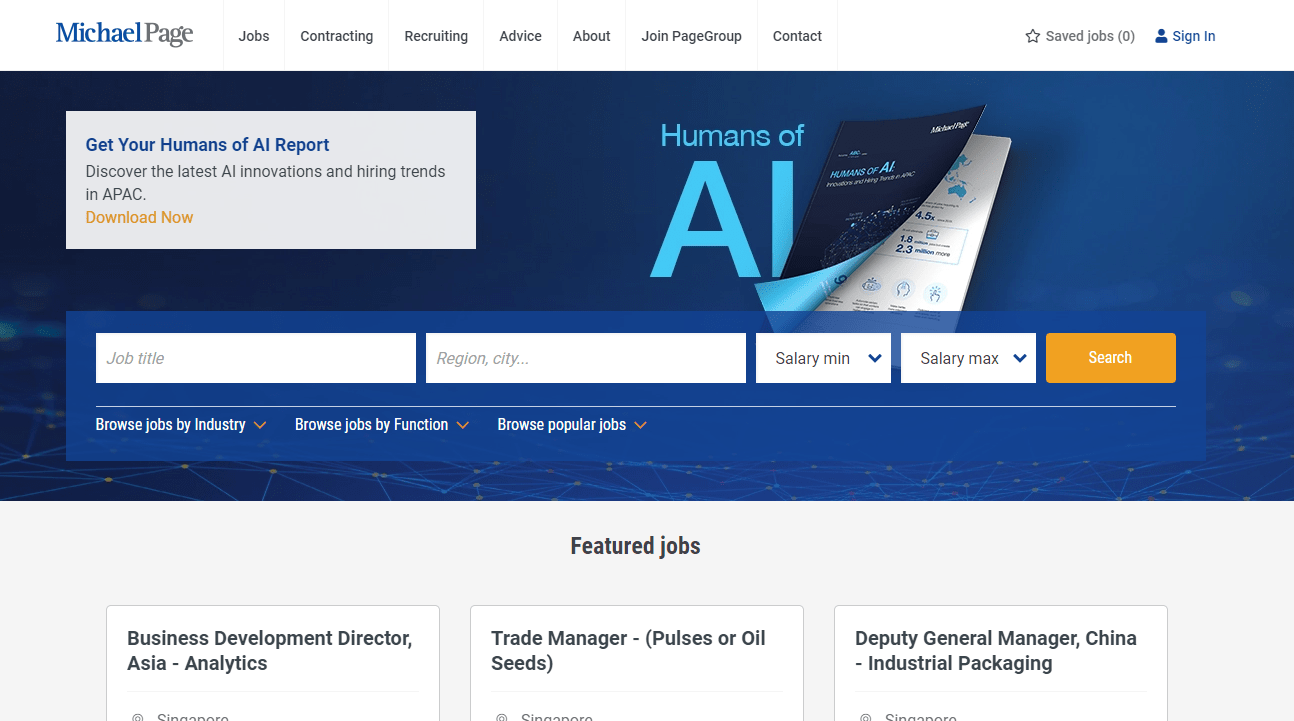Open the Jobs menu
The image size is (1294, 721).
point(254,36)
